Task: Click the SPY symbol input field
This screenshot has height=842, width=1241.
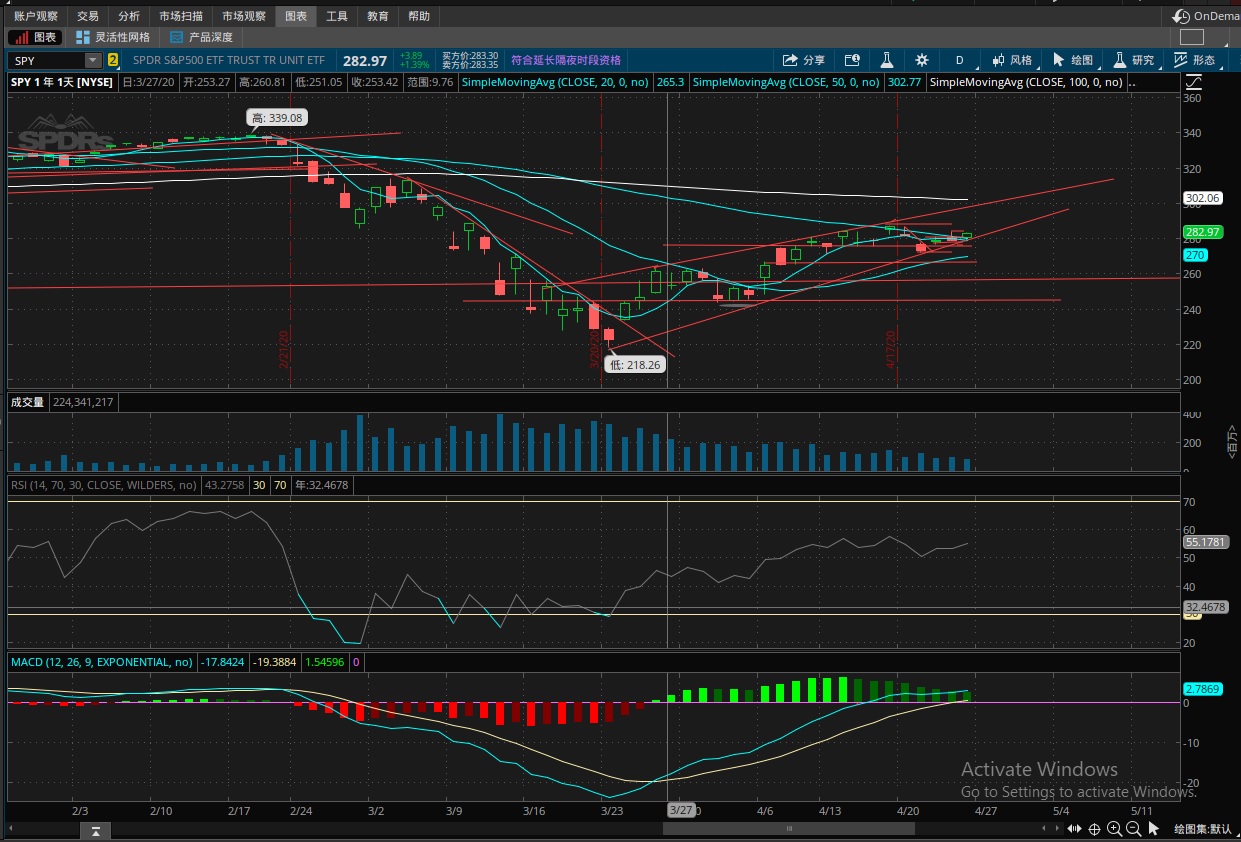Action: (47, 60)
